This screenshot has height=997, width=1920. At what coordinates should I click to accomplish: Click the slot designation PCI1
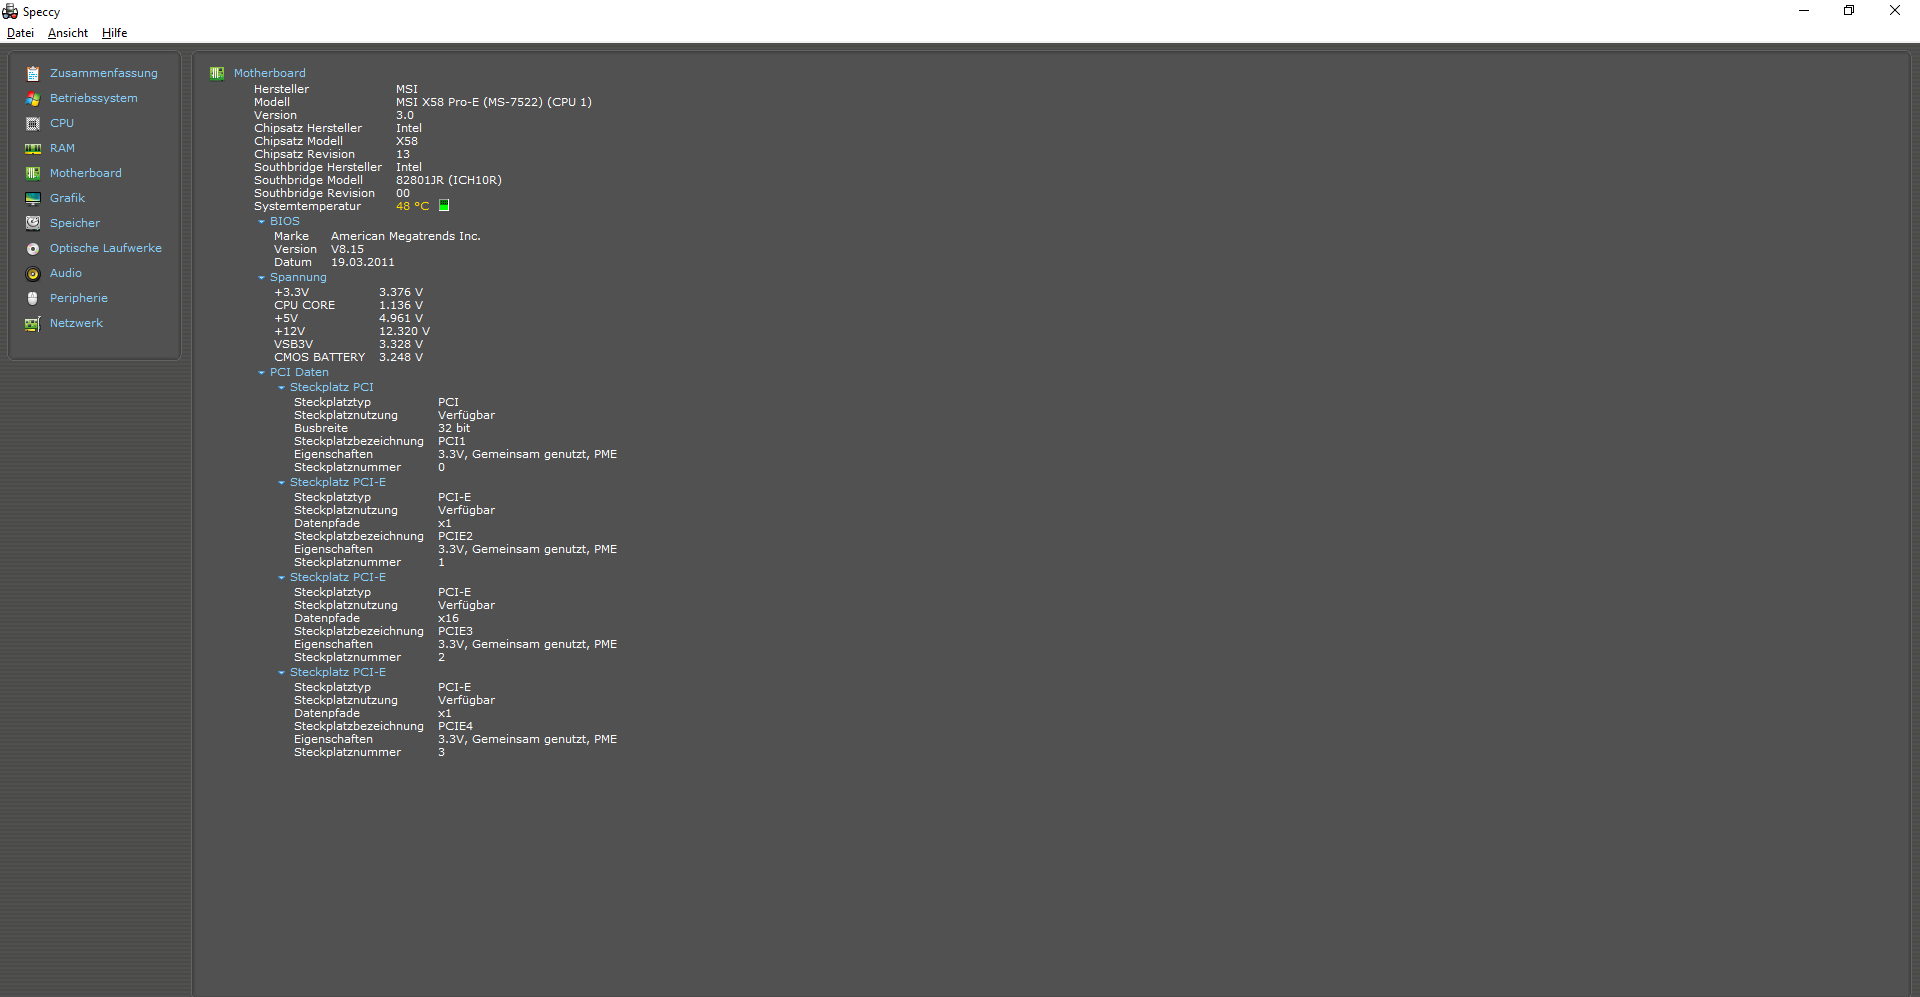(452, 441)
